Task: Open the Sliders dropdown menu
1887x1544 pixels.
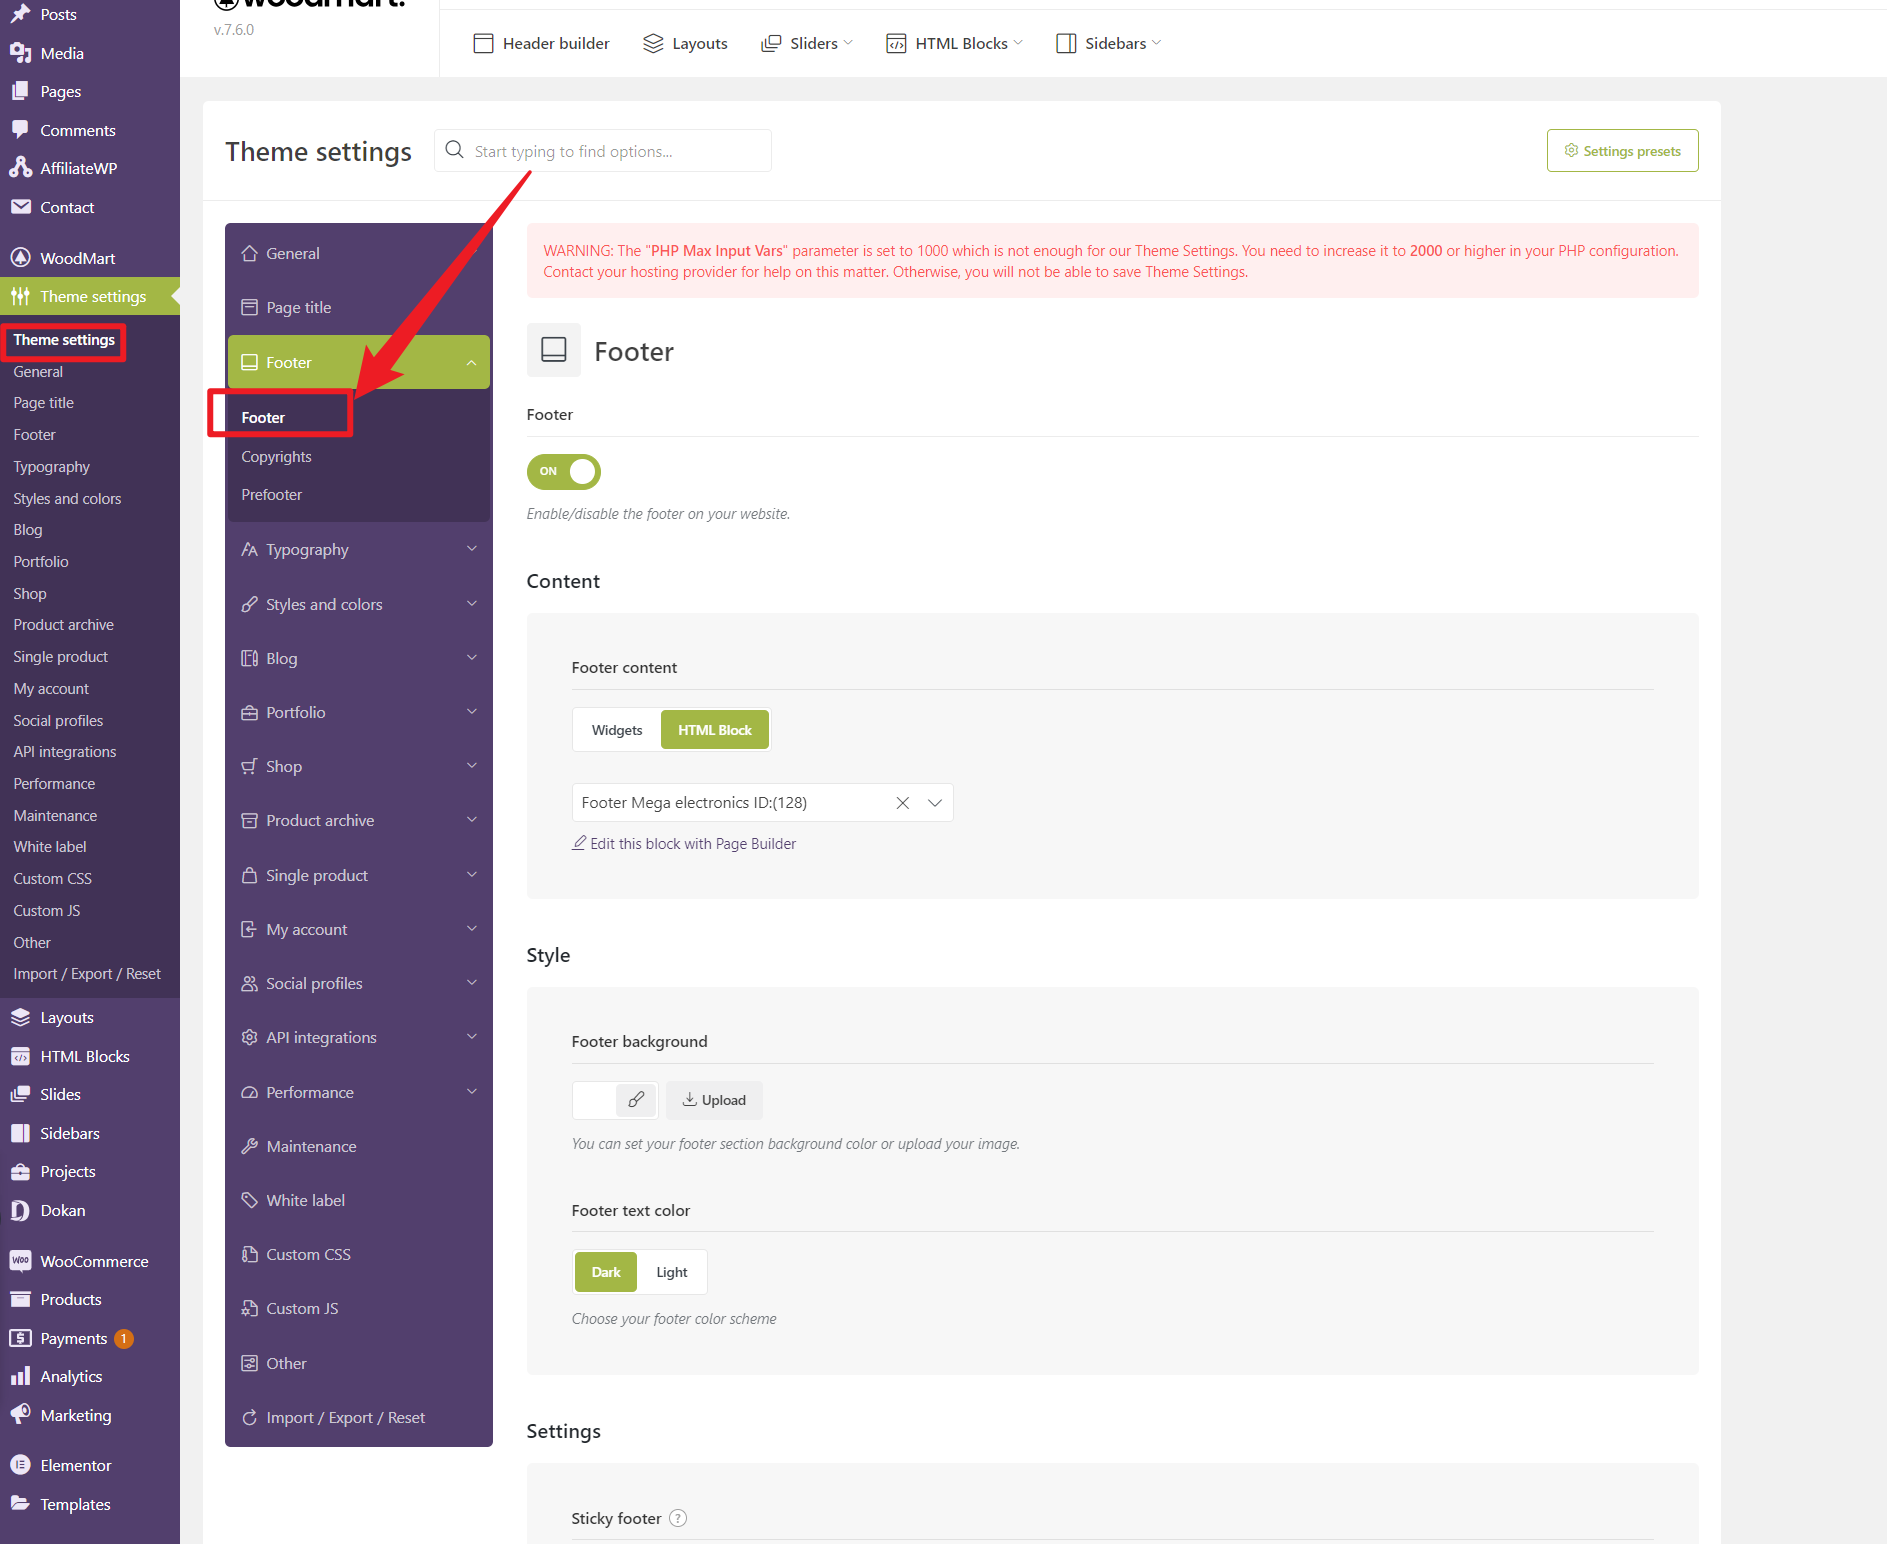Action: [x=808, y=43]
